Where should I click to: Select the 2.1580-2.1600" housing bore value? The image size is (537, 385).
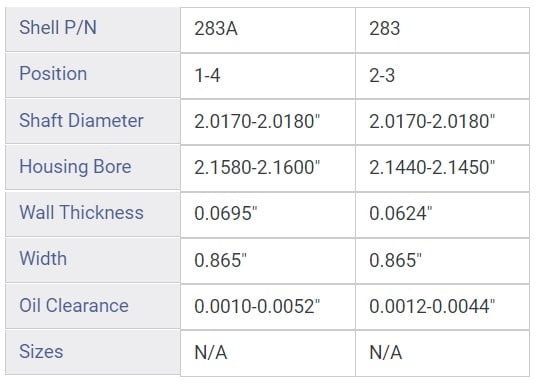click(268, 168)
